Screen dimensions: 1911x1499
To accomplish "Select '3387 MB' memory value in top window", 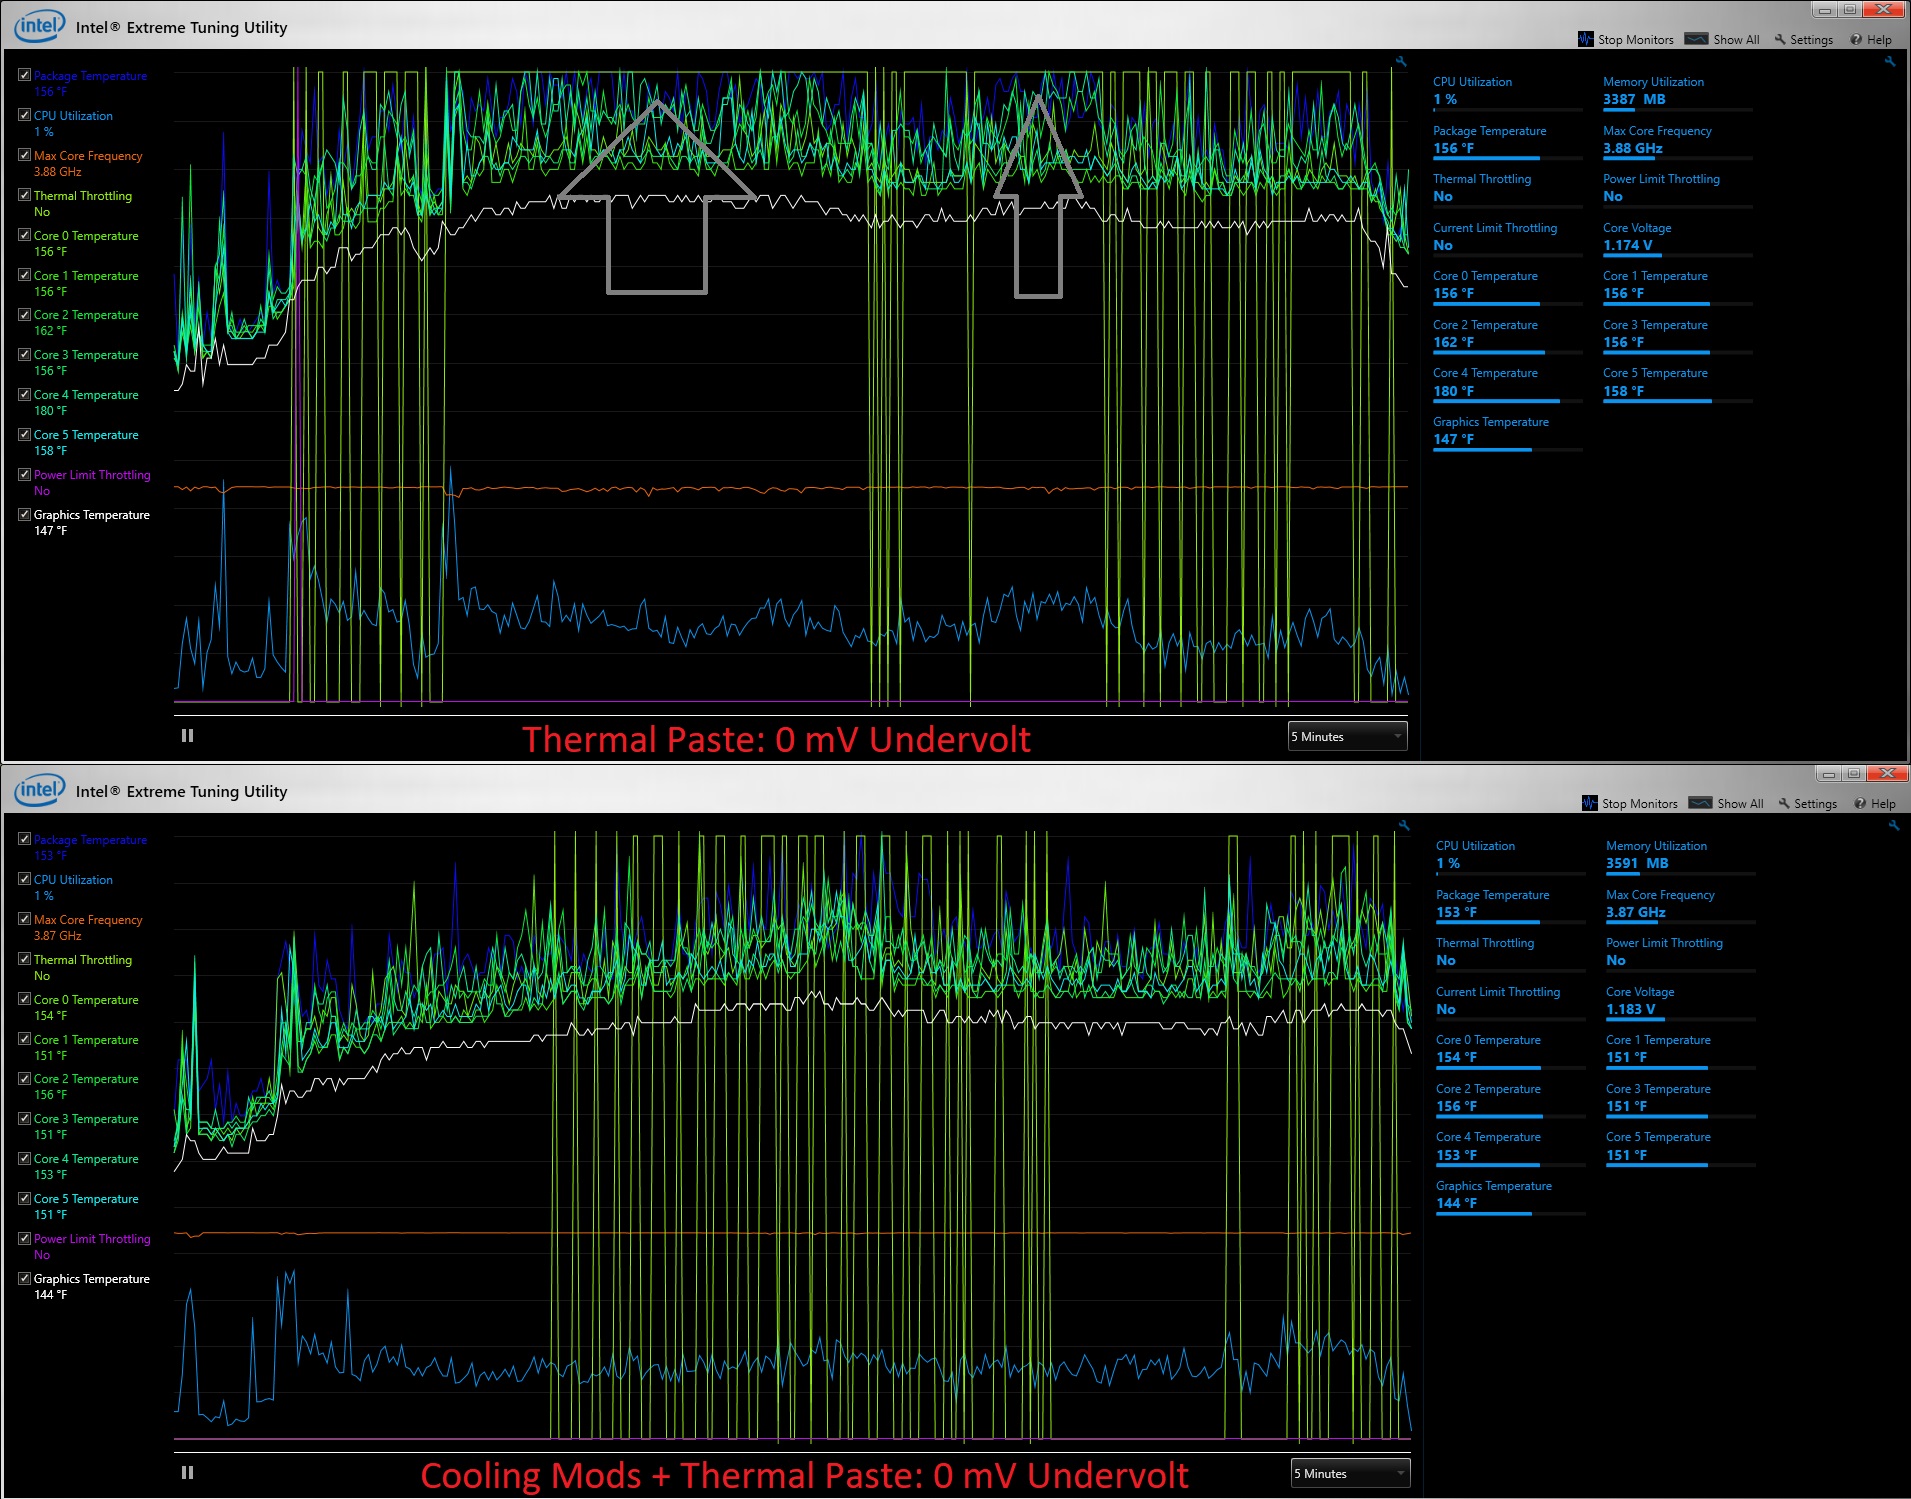I will pyautogui.click(x=1634, y=99).
